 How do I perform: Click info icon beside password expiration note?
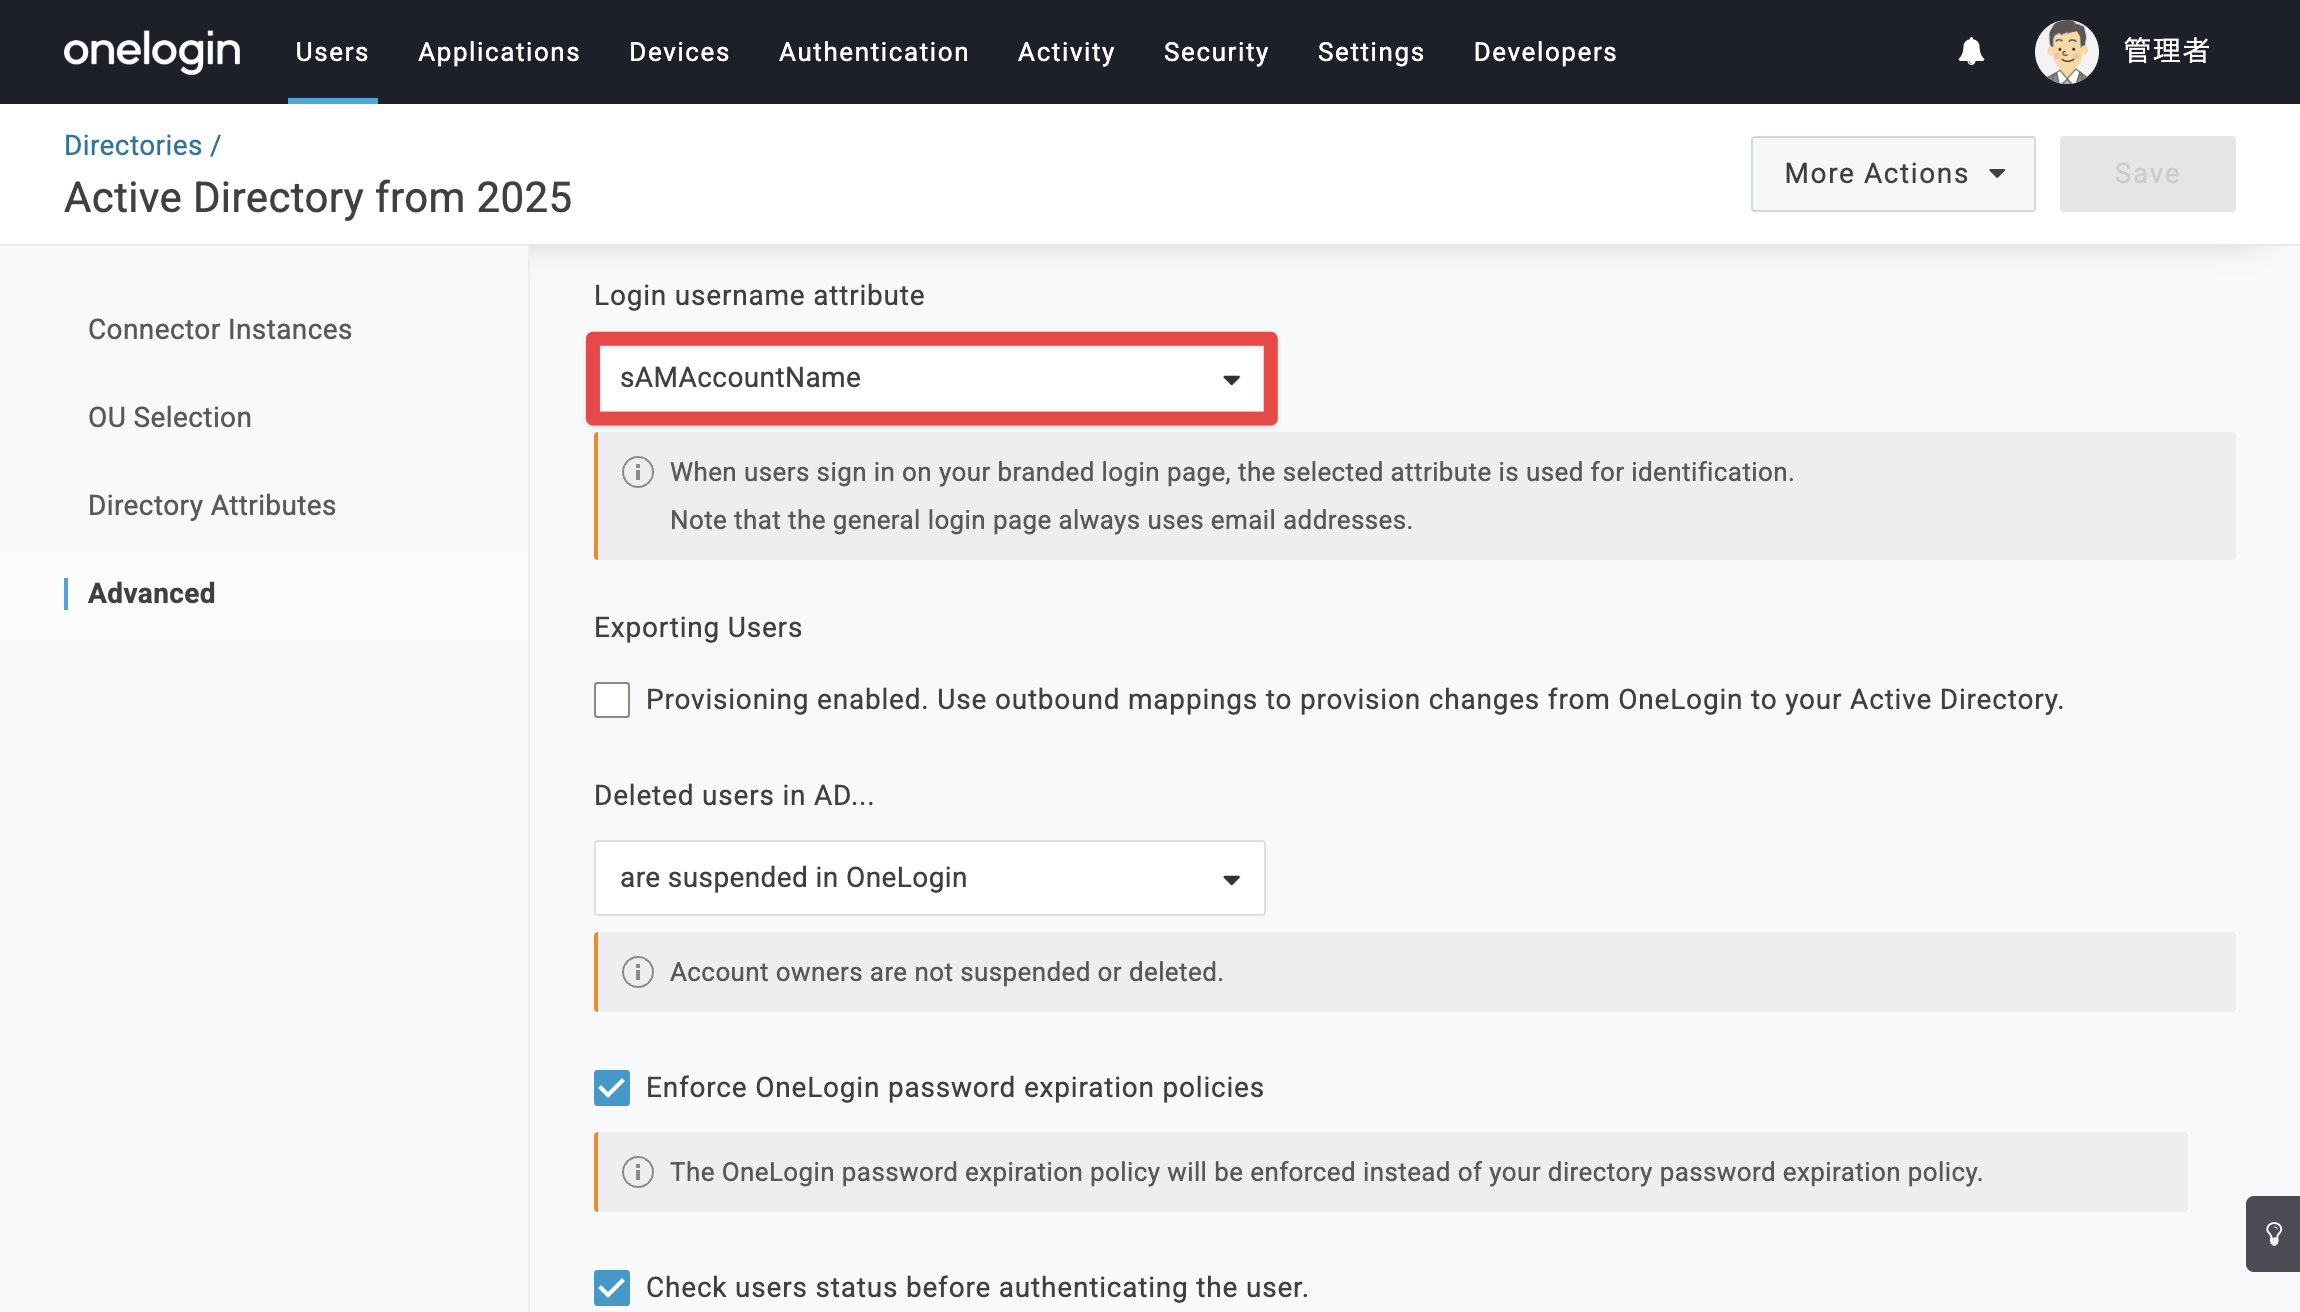point(638,1172)
